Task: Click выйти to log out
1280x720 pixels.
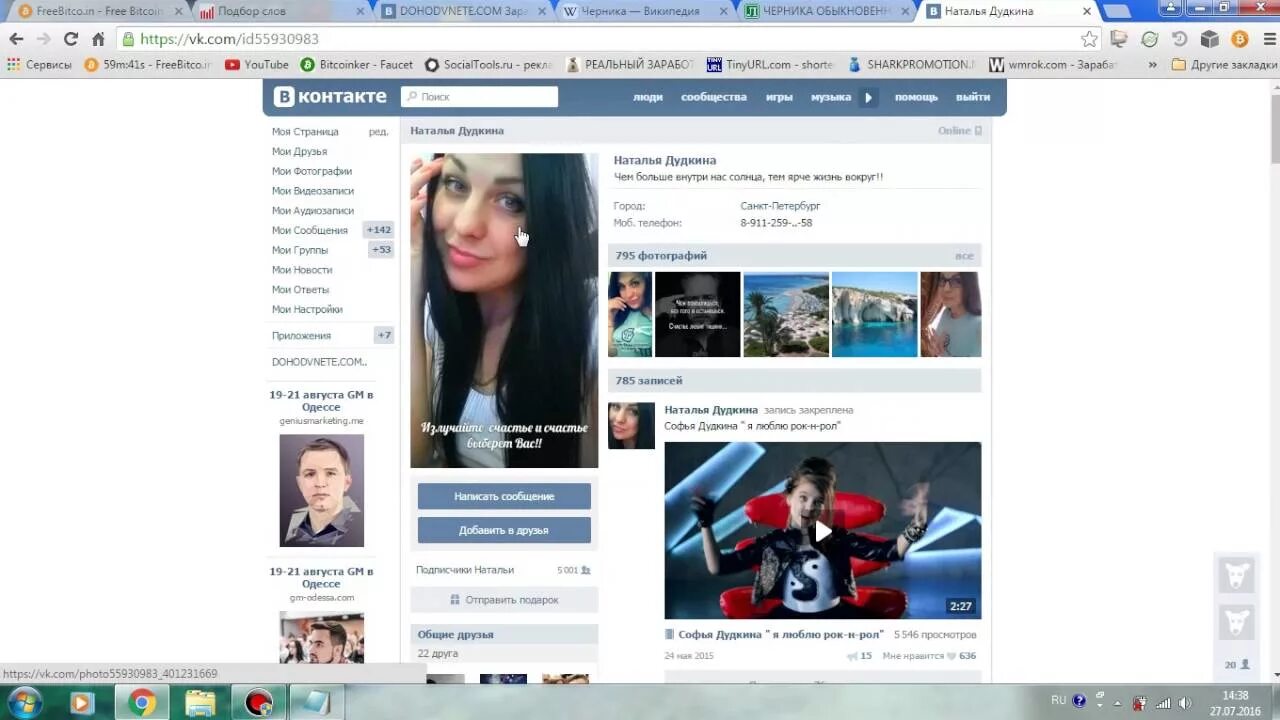Action: click(x=972, y=97)
